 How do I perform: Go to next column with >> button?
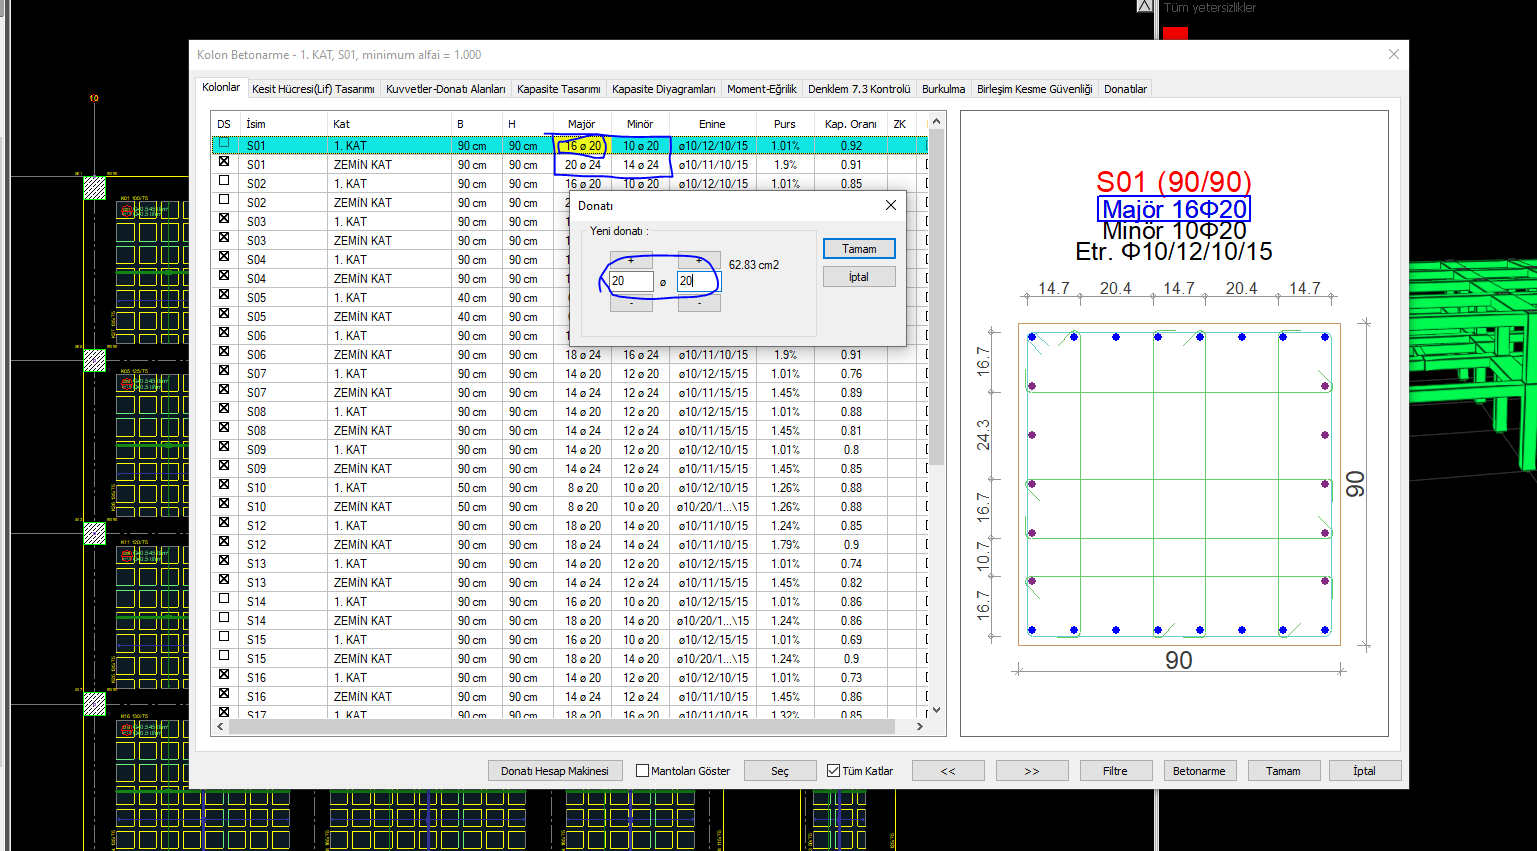click(1032, 771)
